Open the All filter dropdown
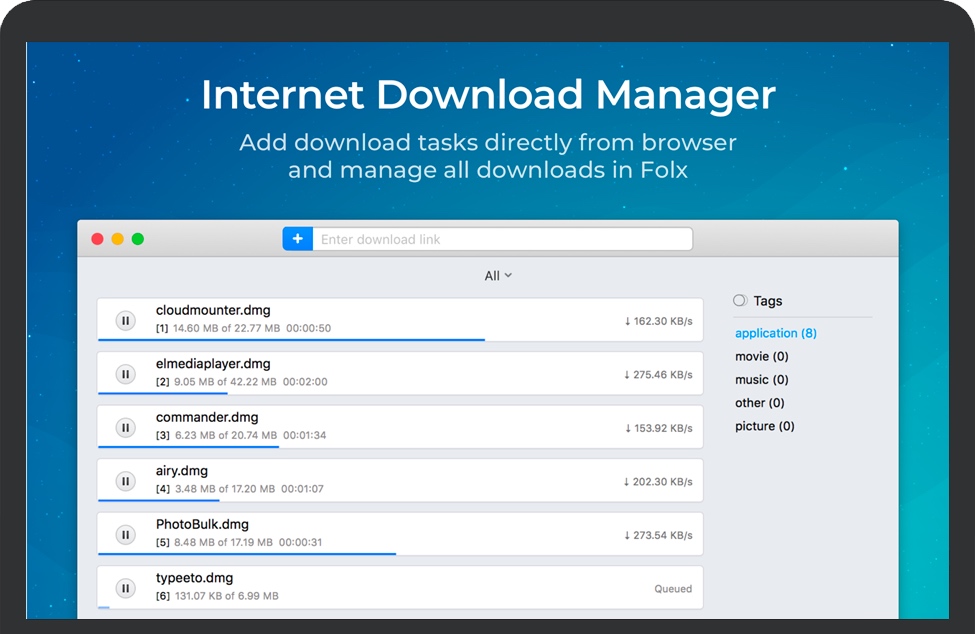The width and height of the screenshot is (975, 634). (497, 276)
